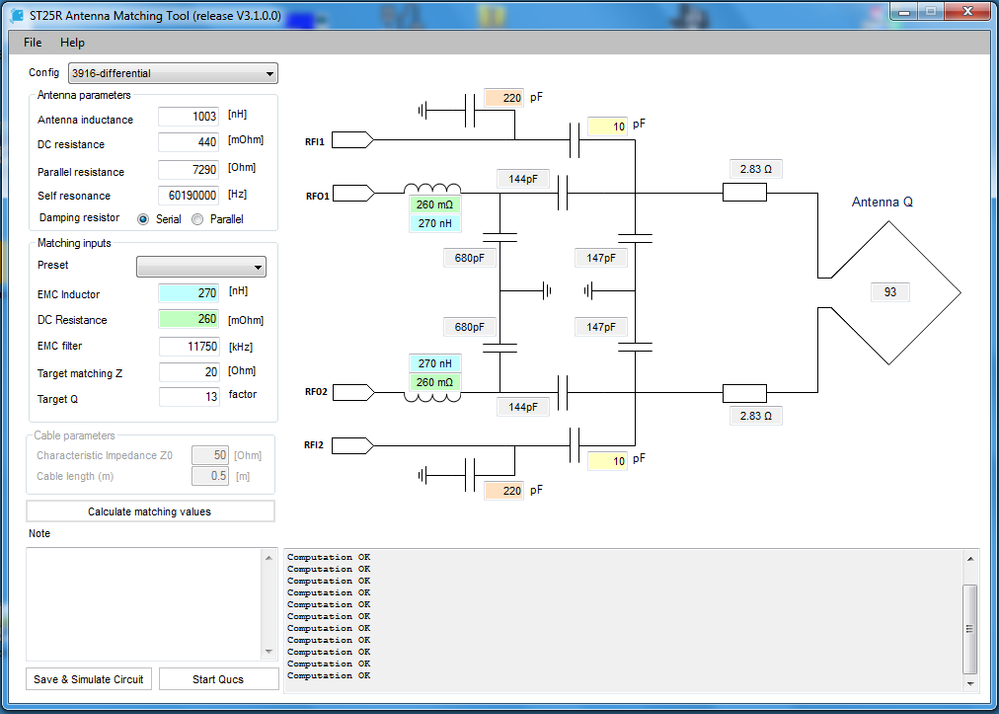Click the top yellow 10 pF capacitor field

(607, 126)
